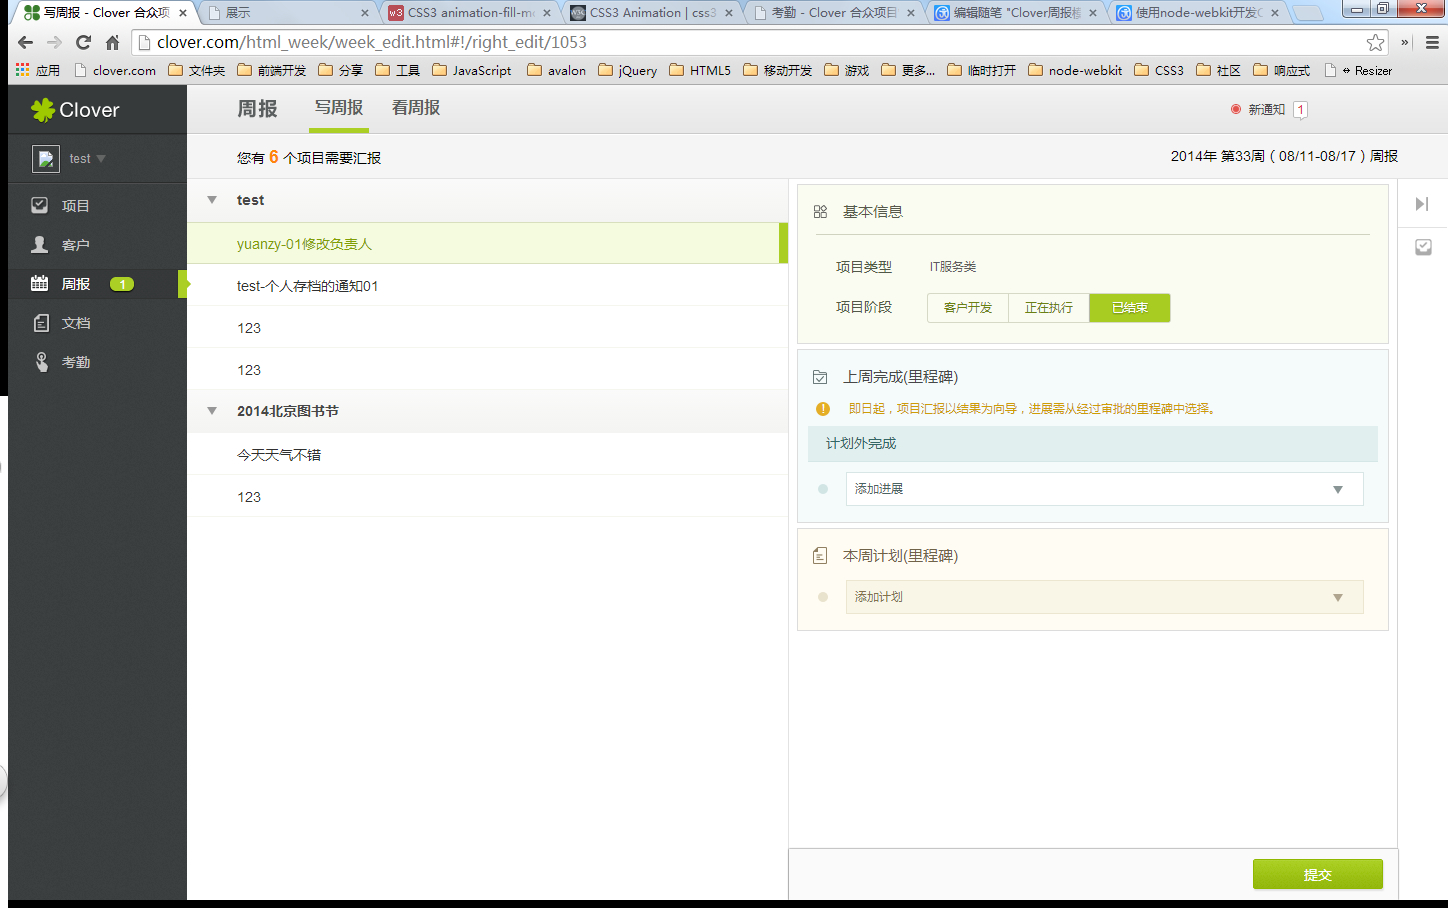Image resolution: width=1448 pixels, height=908 pixels.
Task: Open the 添加进展 dropdown
Action: (1105, 489)
